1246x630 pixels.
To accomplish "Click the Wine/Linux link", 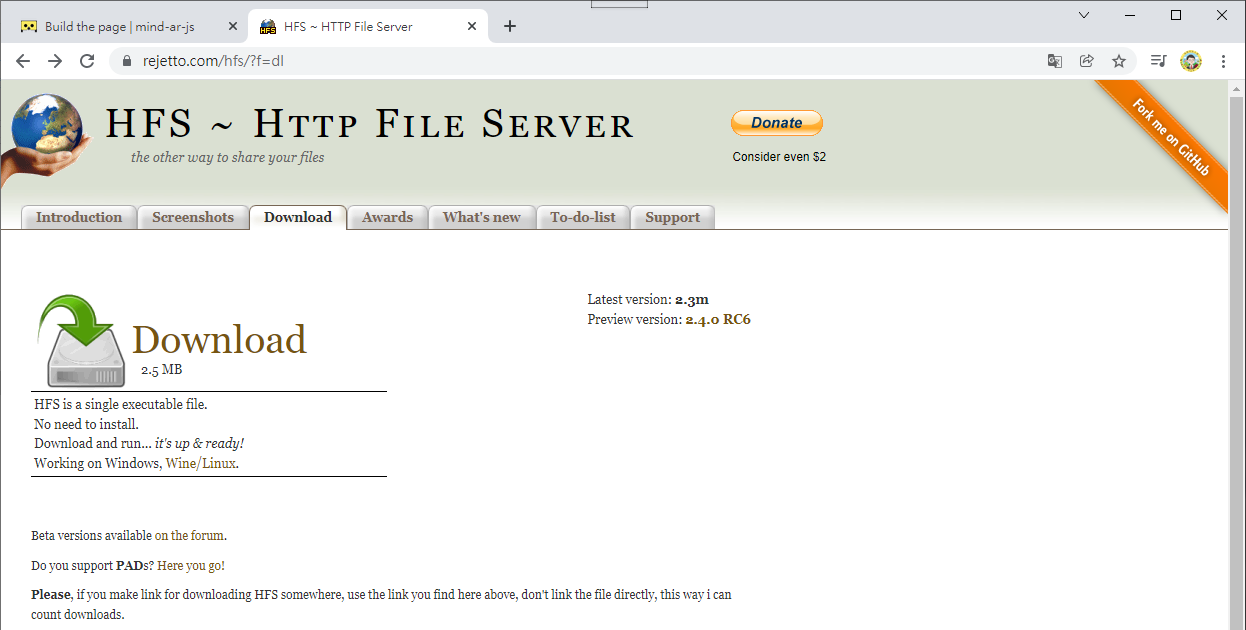I will click(201, 464).
